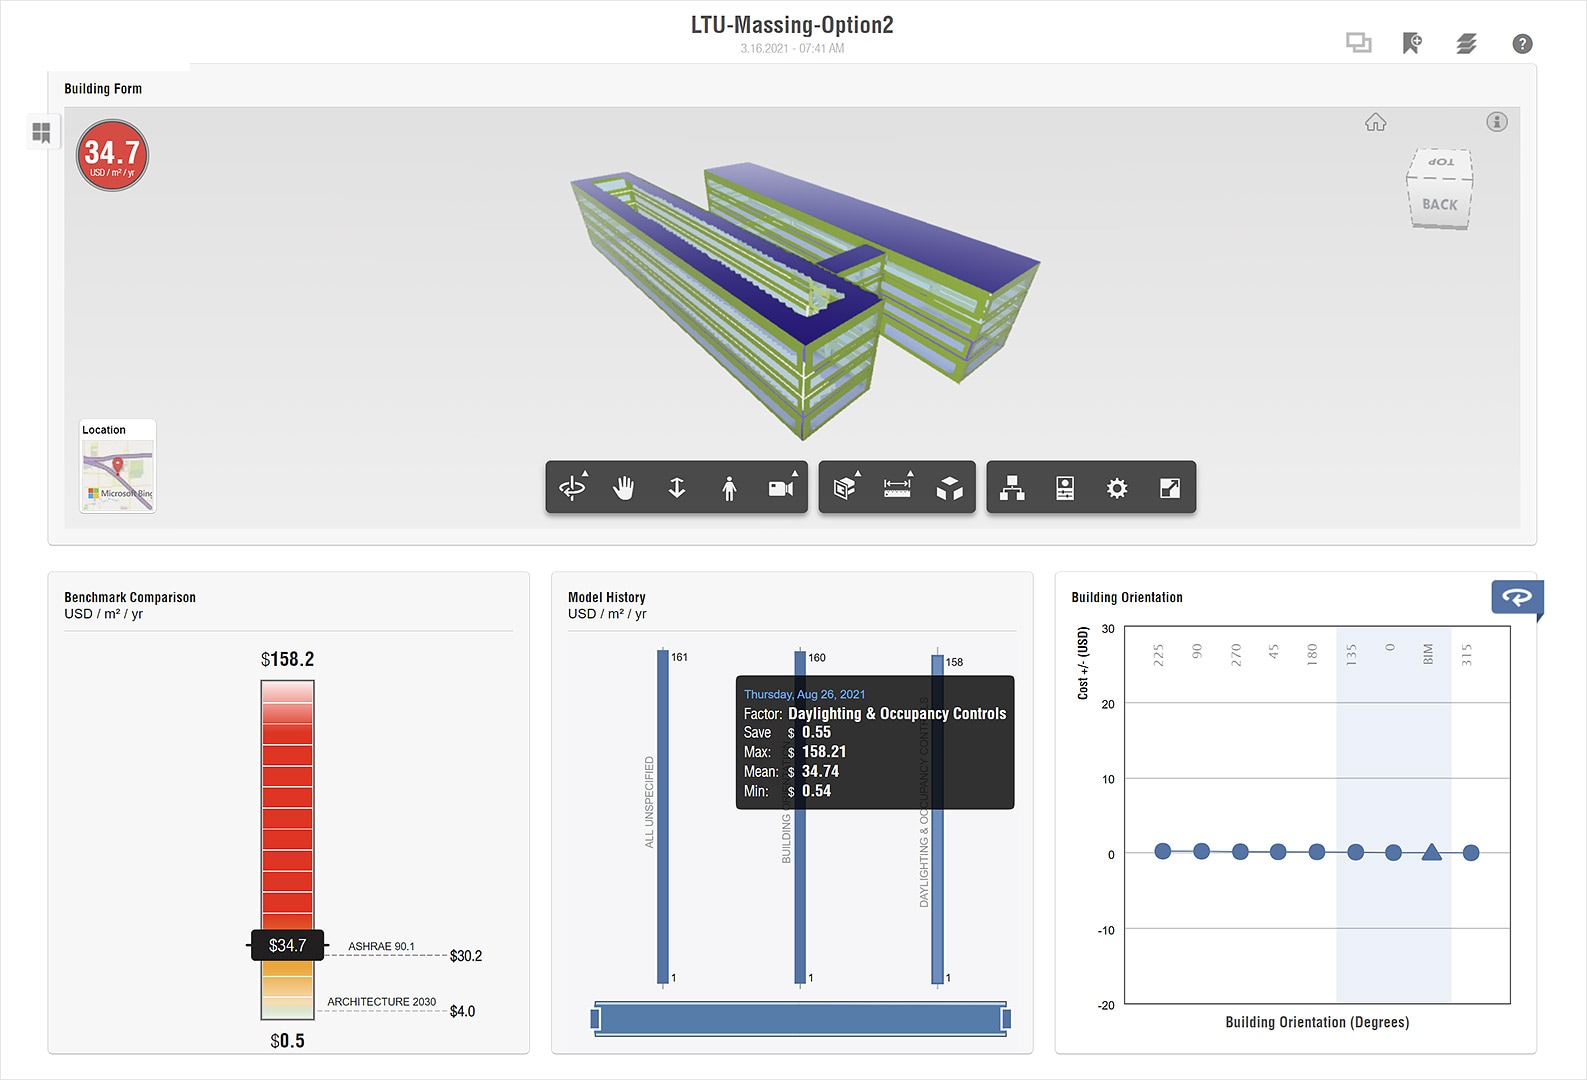Screen dimensions: 1587x1080
Task: Select the BIM triangle orientation point
Action: pyautogui.click(x=1432, y=852)
